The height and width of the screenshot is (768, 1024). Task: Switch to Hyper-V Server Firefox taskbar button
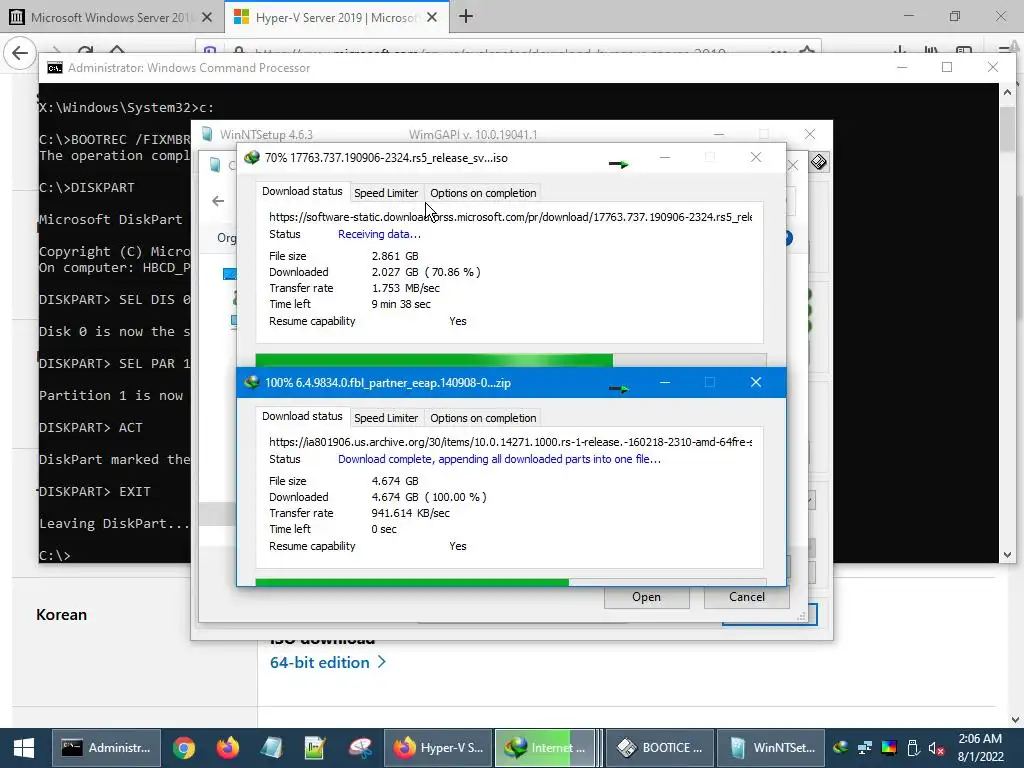(x=438, y=748)
